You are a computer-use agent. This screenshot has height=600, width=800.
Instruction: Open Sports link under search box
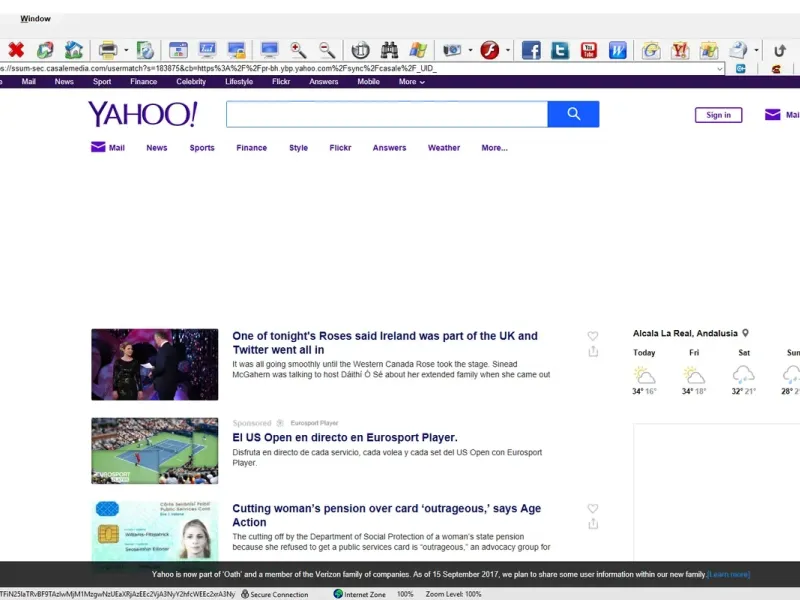click(202, 148)
